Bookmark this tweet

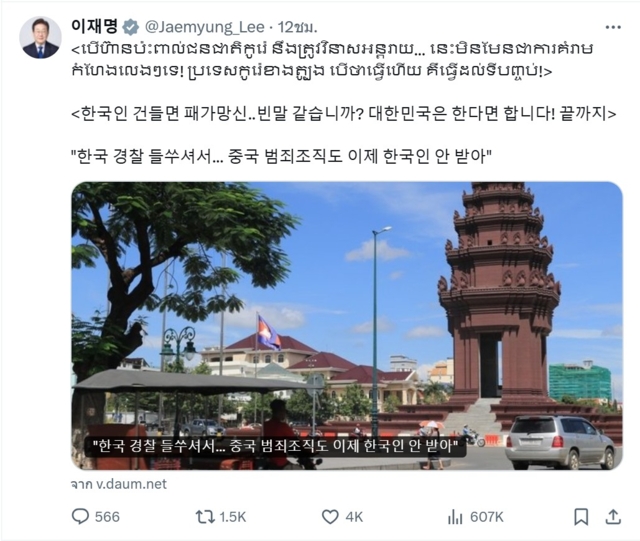tap(581, 517)
